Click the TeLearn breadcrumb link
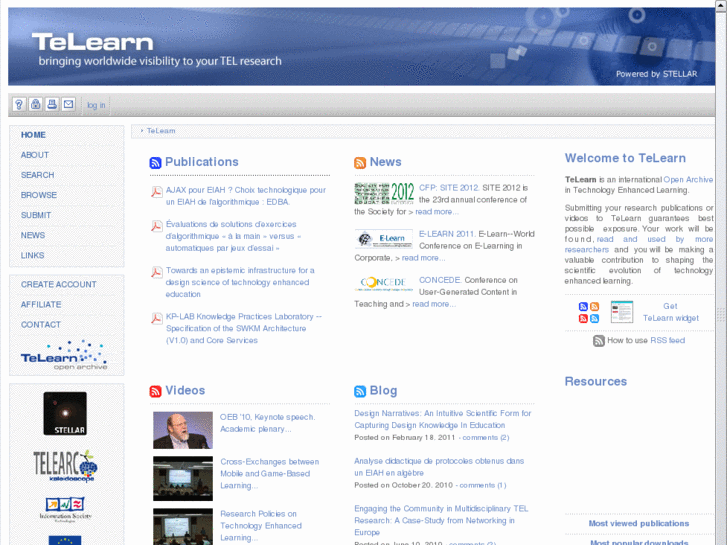The width and height of the screenshot is (727, 545). [x=161, y=131]
